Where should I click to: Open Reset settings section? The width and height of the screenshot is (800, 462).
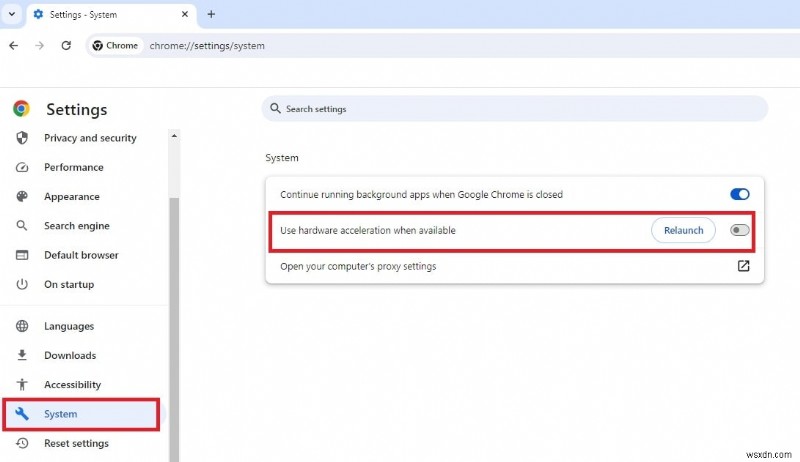click(x=76, y=443)
